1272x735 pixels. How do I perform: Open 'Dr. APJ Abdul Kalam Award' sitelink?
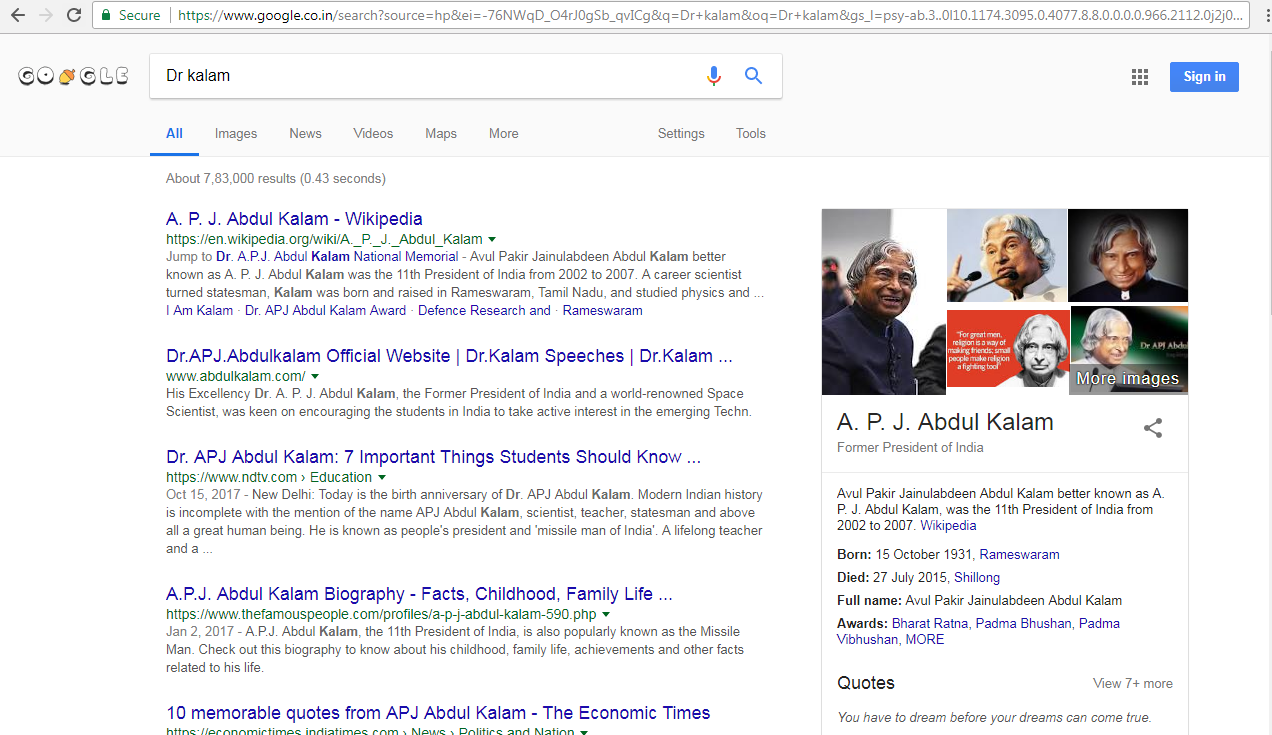coord(325,311)
